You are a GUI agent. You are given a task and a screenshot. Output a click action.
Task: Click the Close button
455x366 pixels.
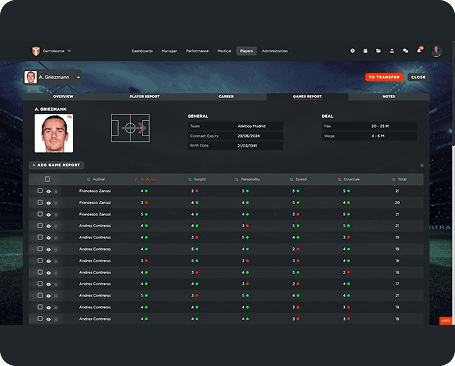pyautogui.click(x=418, y=77)
